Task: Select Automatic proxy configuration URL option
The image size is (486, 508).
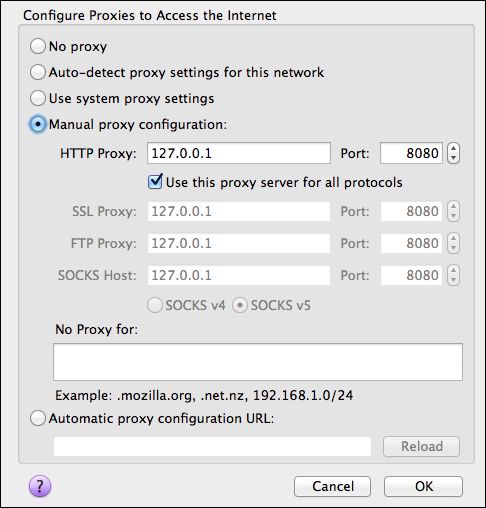Action: (x=37, y=418)
